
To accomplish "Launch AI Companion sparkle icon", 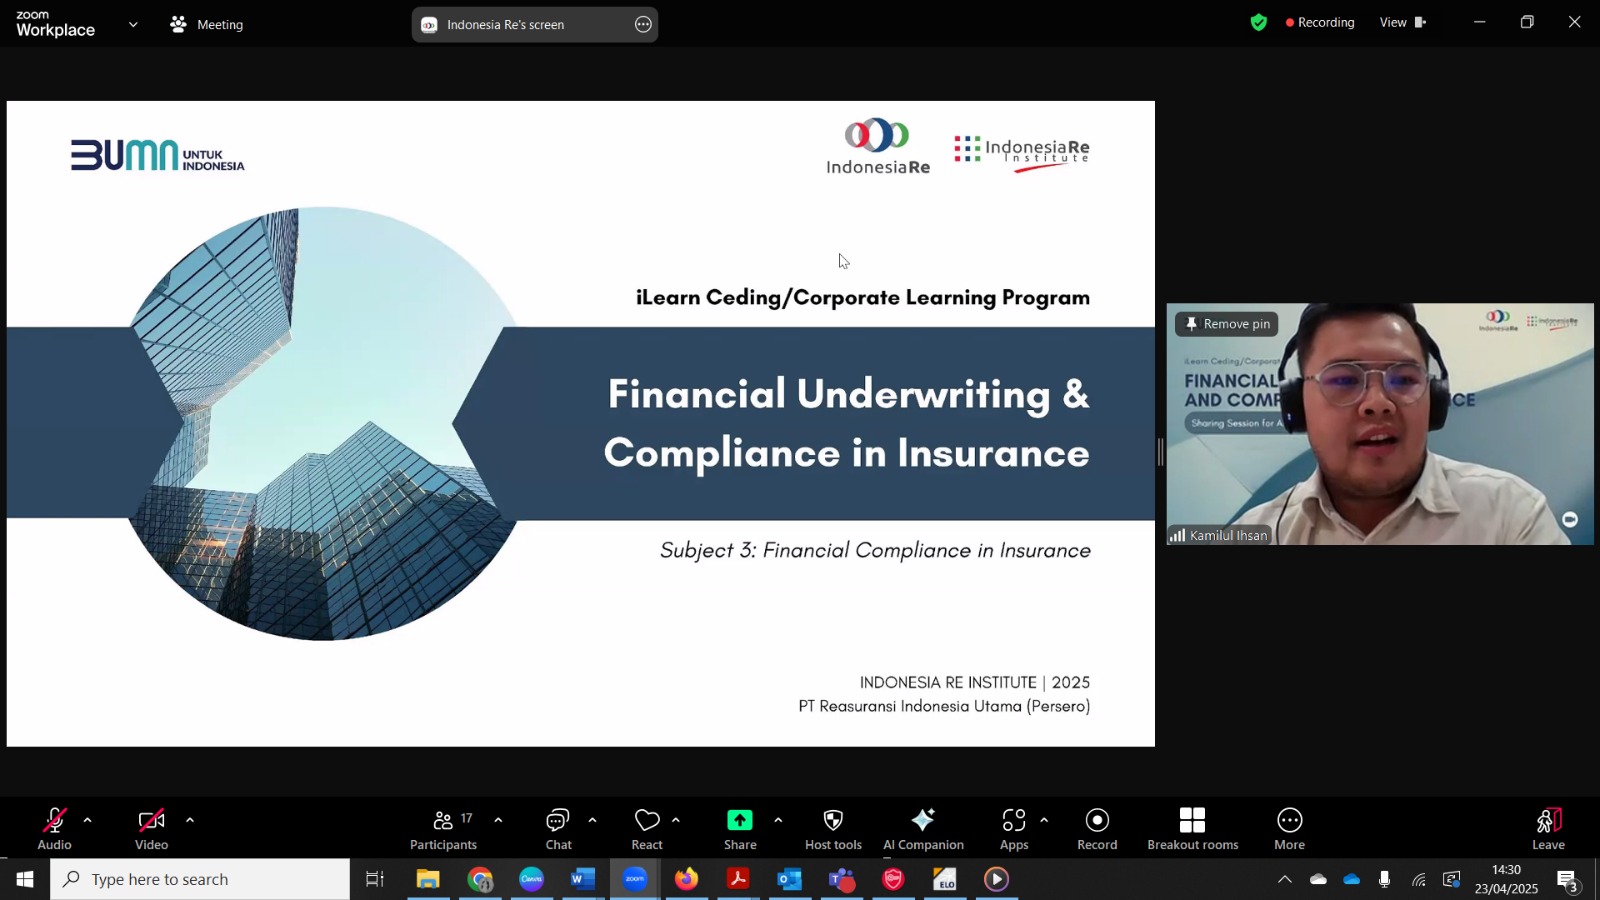I will [923, 820].
